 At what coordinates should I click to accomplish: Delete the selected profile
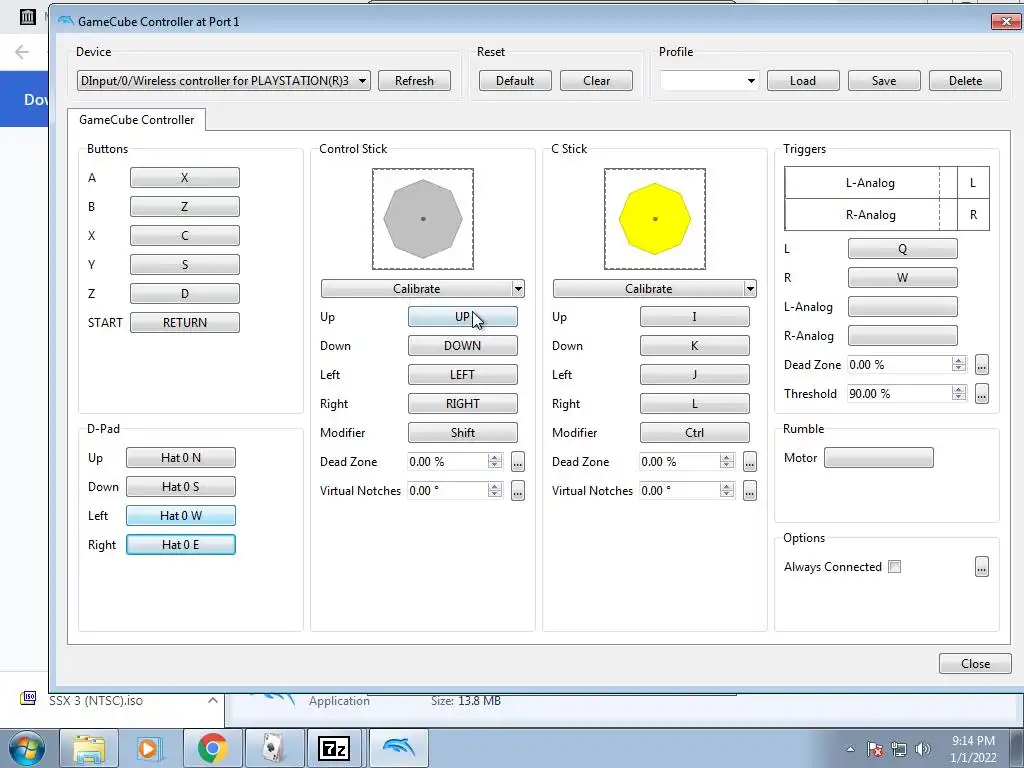pos(965,81)
